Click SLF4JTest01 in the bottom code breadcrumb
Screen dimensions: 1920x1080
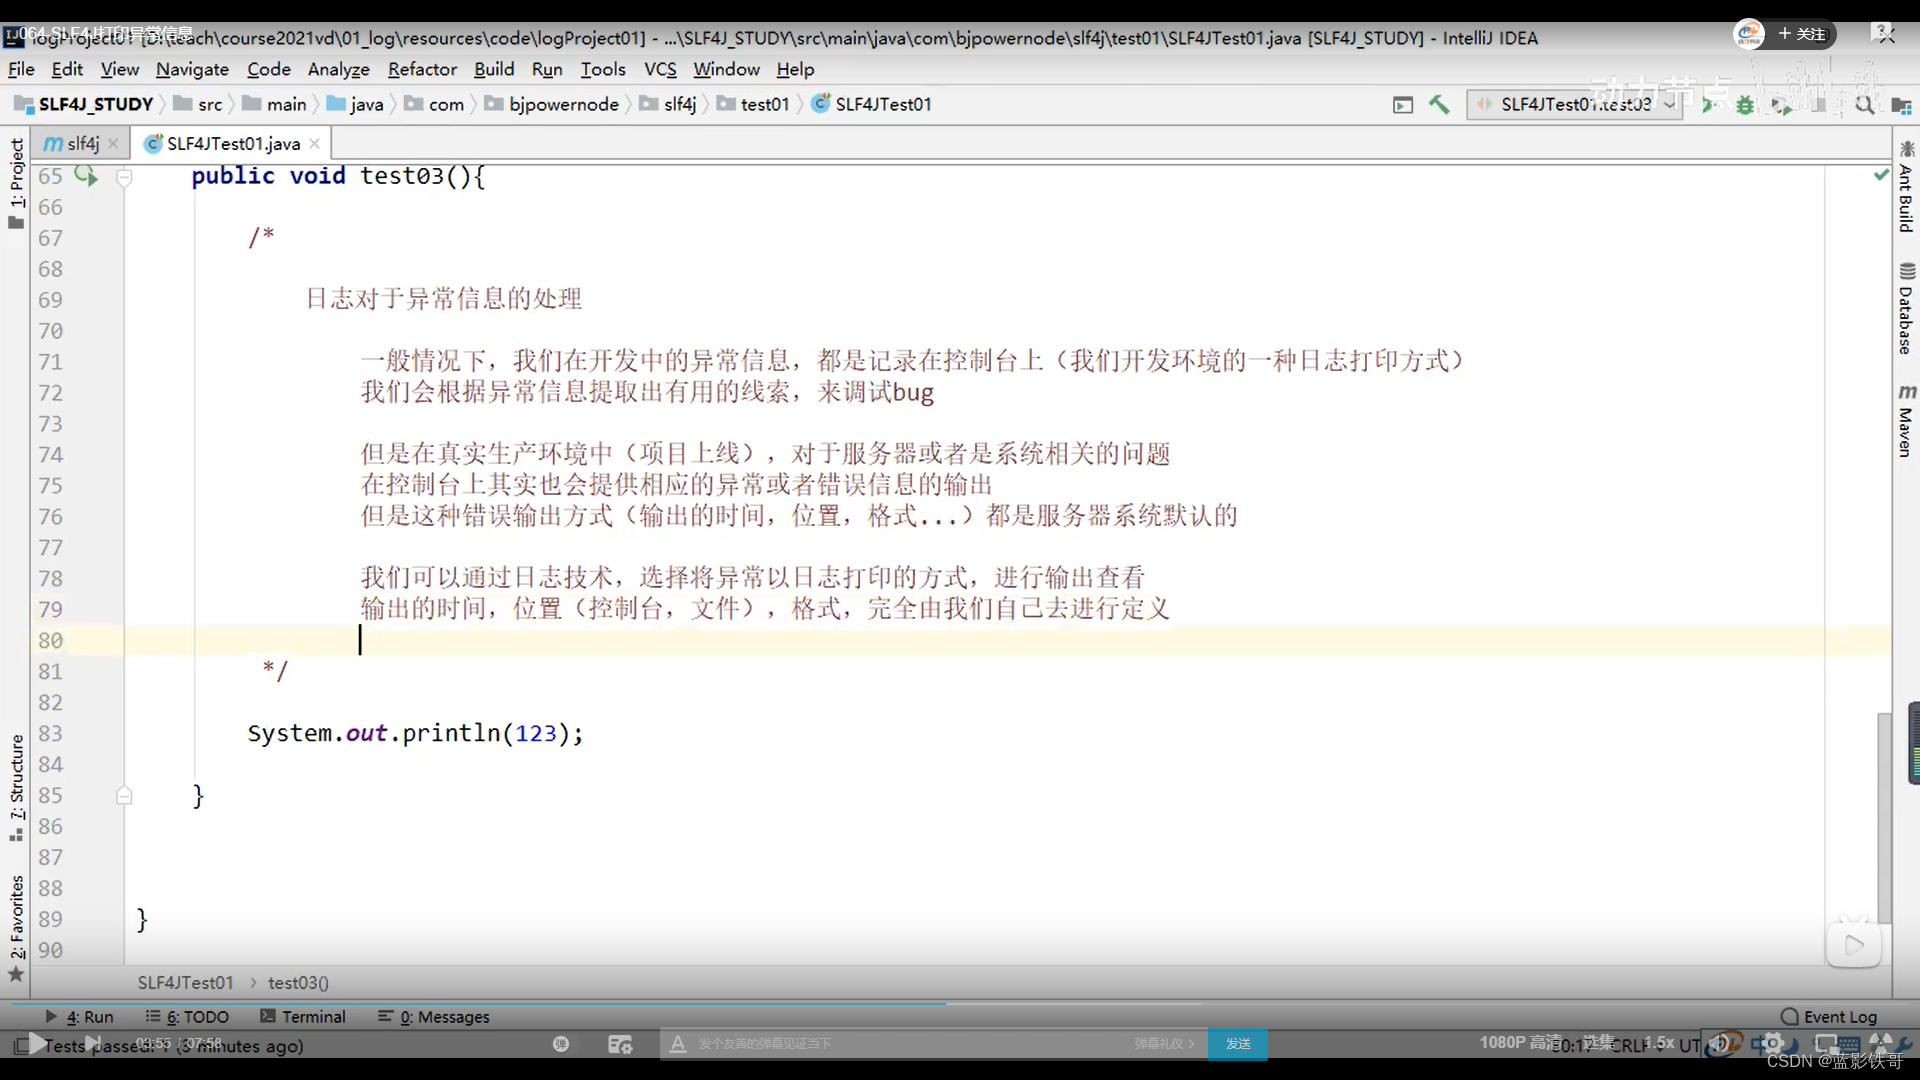coord(185,983)
